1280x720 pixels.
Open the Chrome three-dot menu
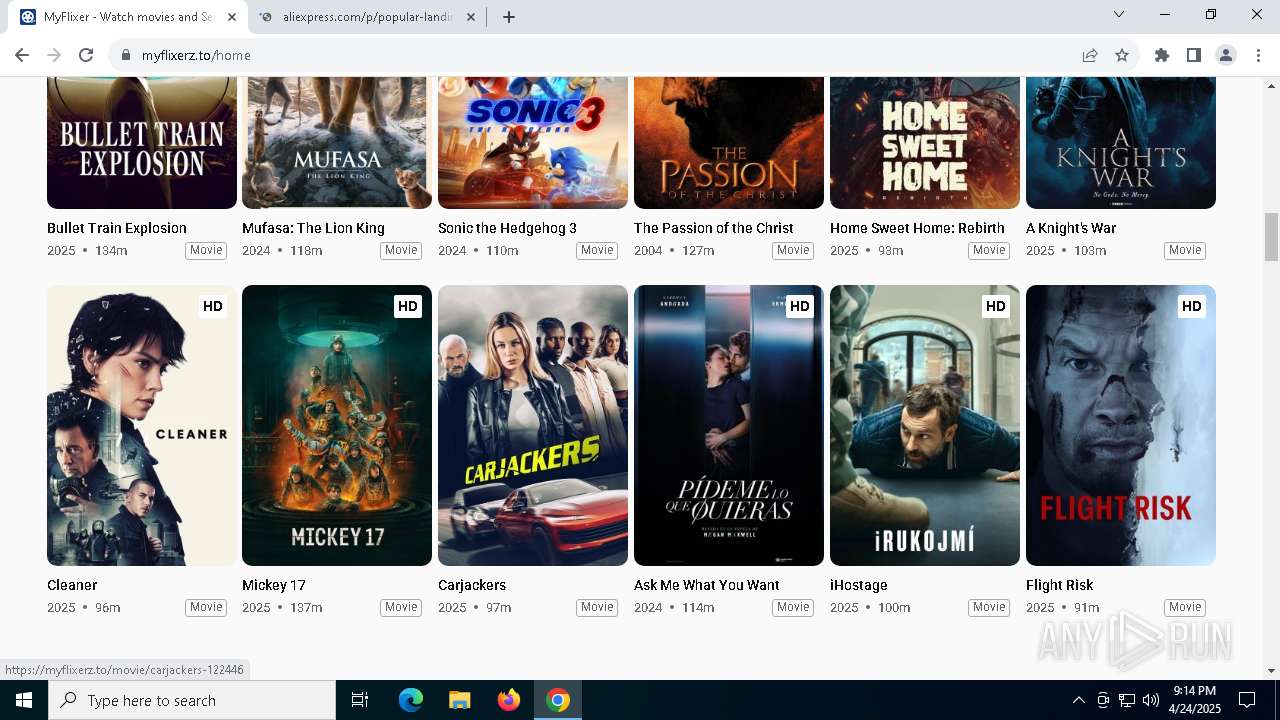tap(1257, 55)
